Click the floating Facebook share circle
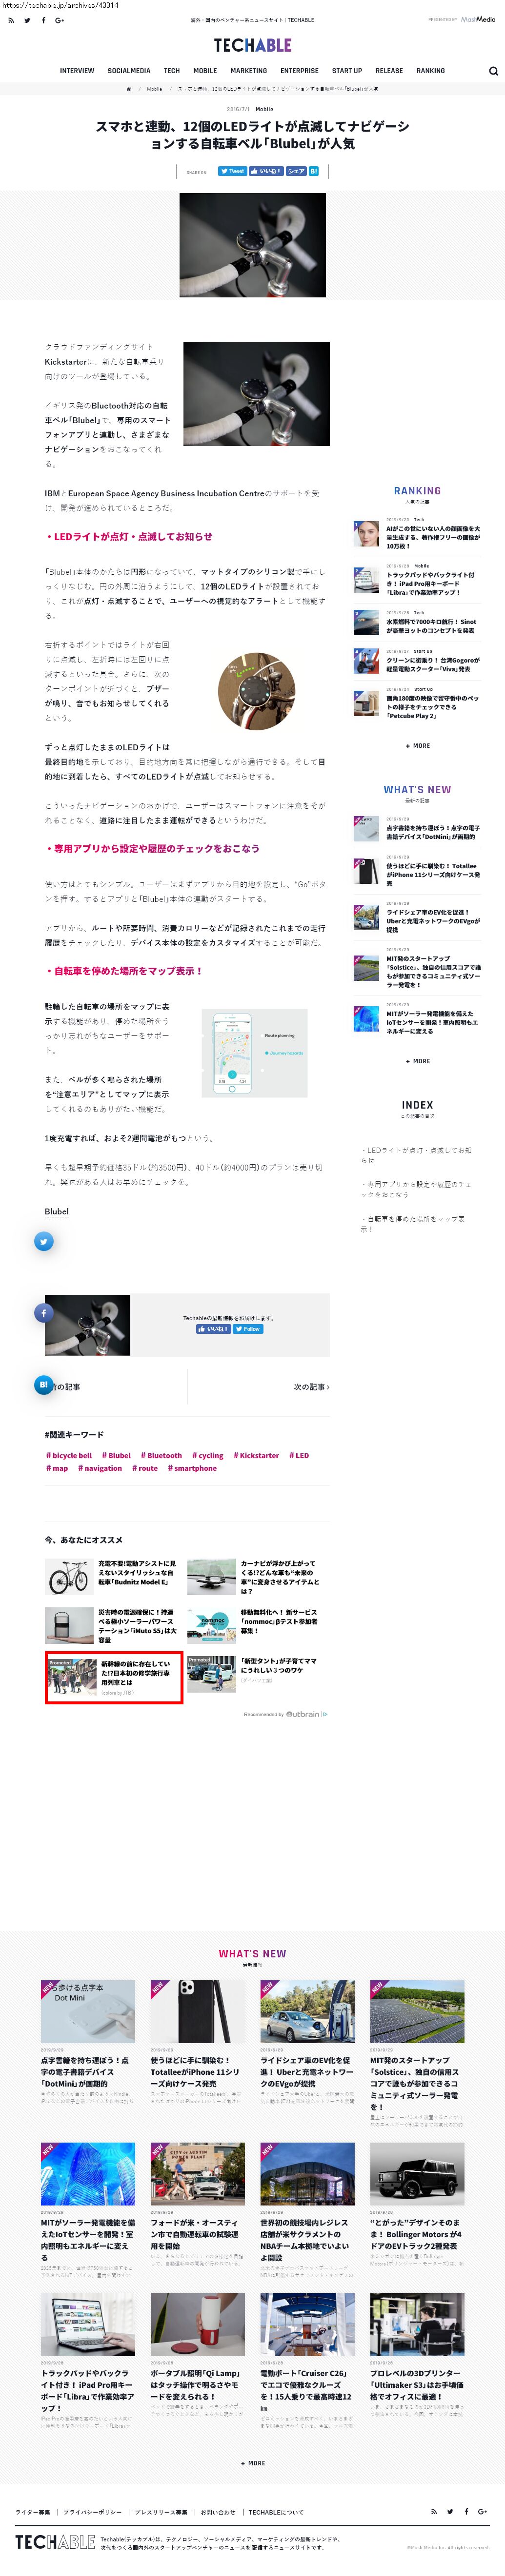This screenshot has width=505, height=2576. (x=44, y=1313)
